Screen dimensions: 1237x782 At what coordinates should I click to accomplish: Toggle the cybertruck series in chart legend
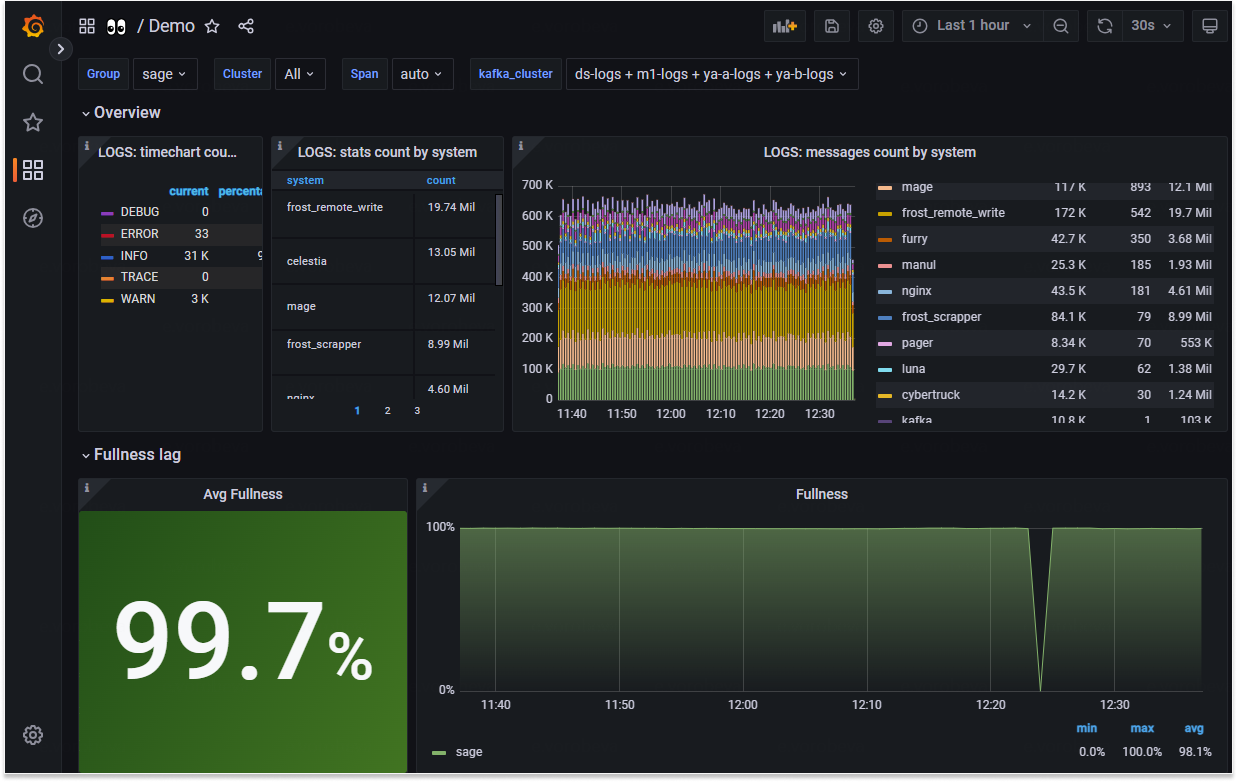(930, 395)
